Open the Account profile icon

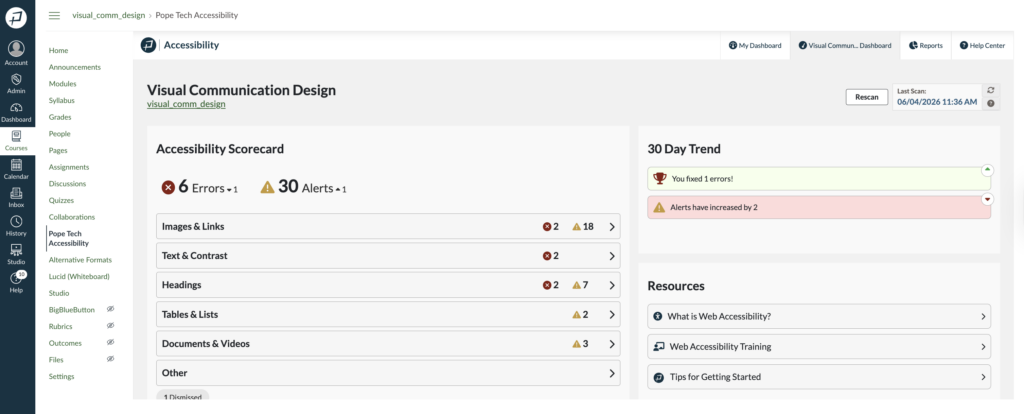tap(16, 49)
